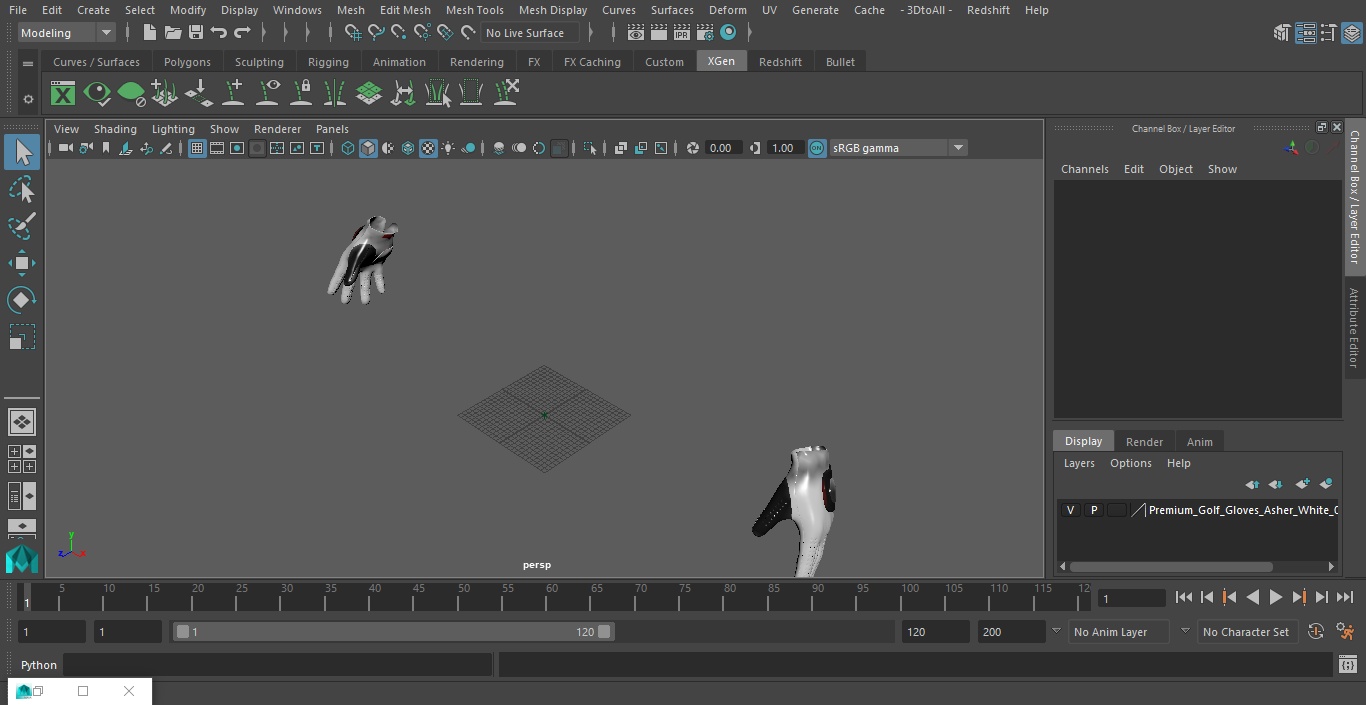Toggle wireframe shading cube icon
1366x705 pixels.
coord(348,148)
